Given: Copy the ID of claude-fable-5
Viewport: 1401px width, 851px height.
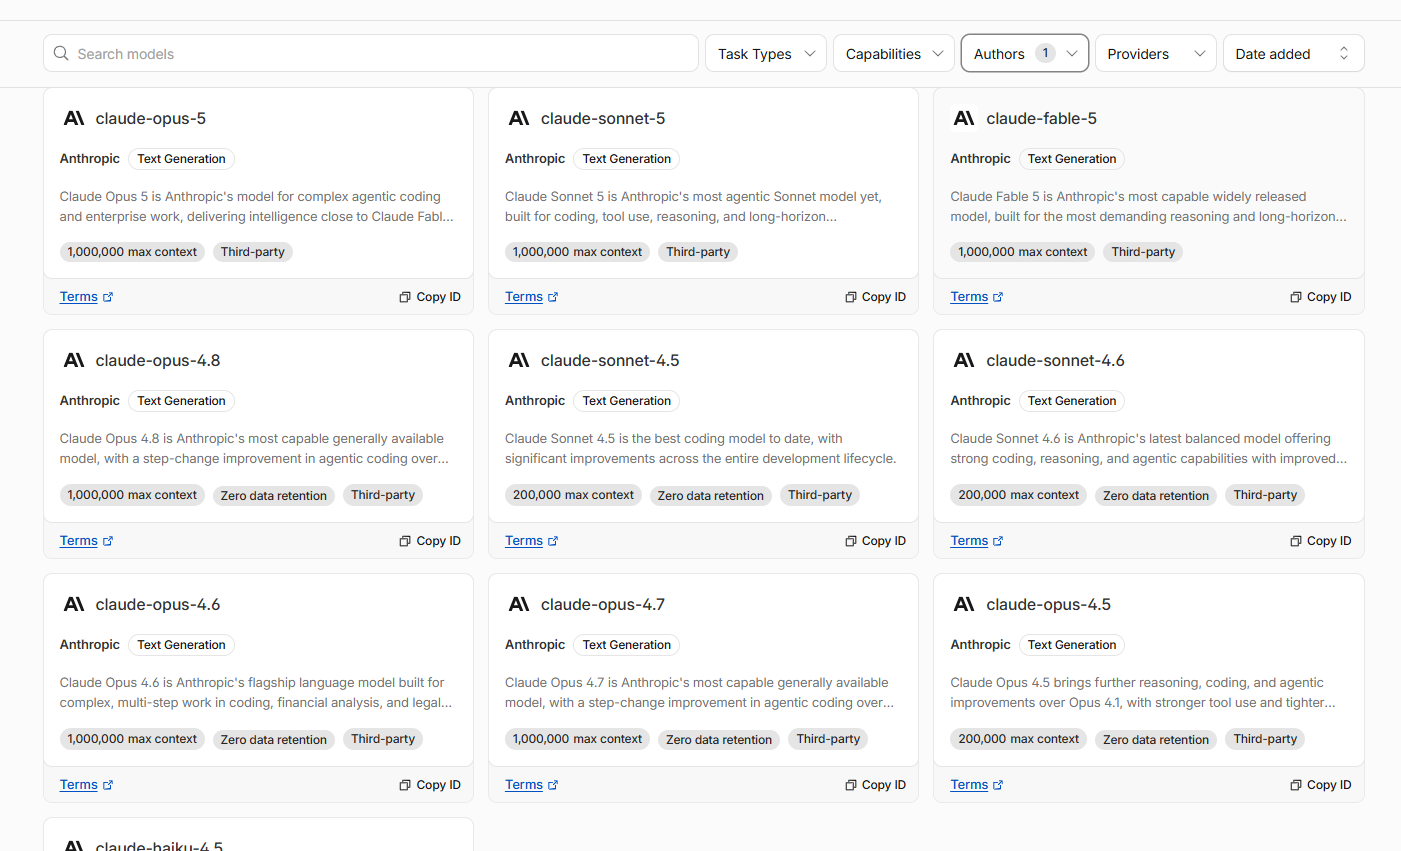Looking at the screenshot, I should coord(1320,297).
